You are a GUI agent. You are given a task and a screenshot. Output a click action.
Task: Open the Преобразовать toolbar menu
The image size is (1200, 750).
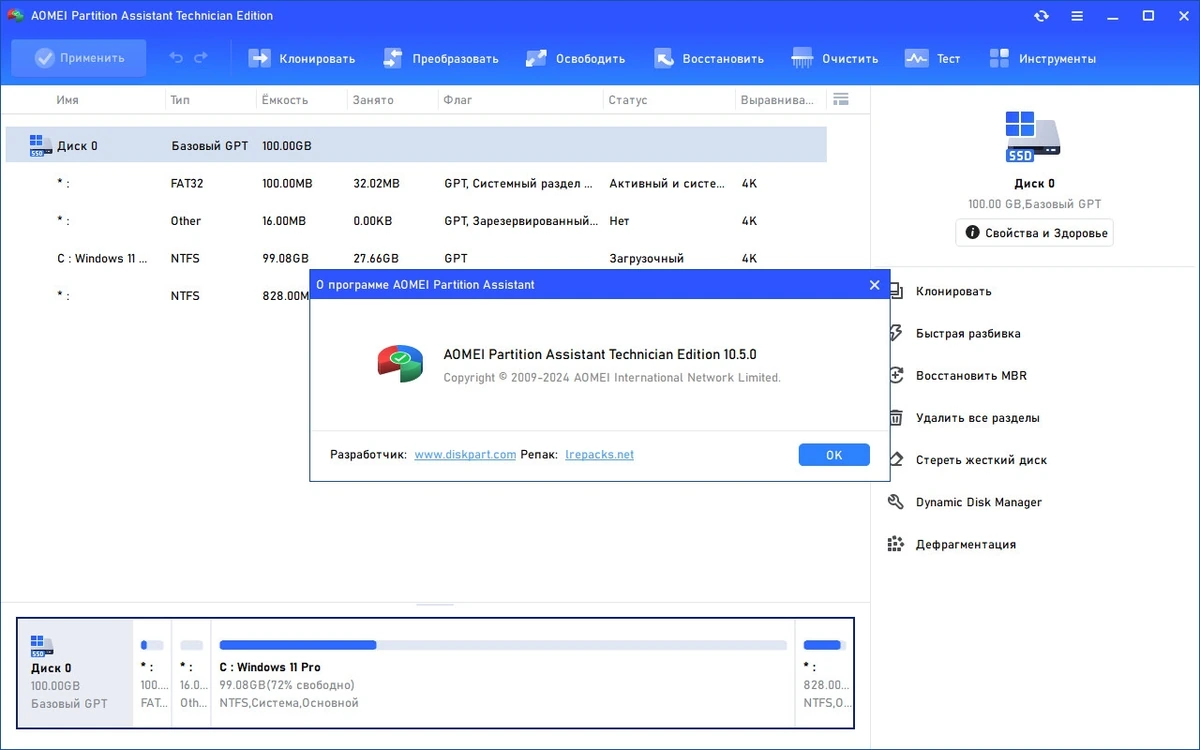point(441,58)
